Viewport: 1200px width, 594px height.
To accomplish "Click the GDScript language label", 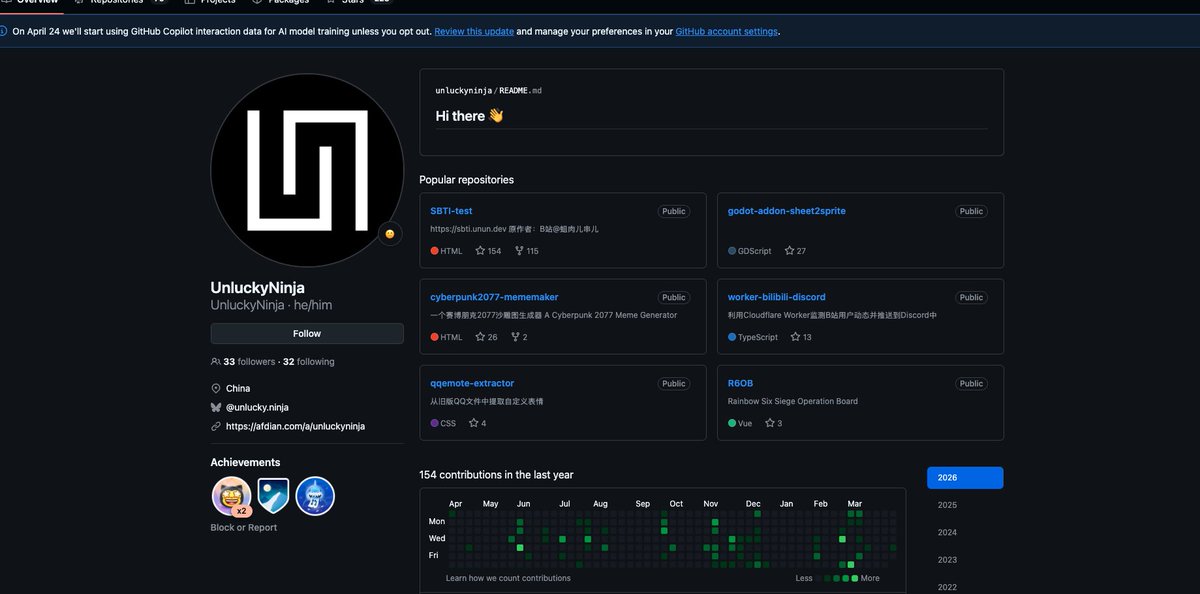I will (754, 251).
